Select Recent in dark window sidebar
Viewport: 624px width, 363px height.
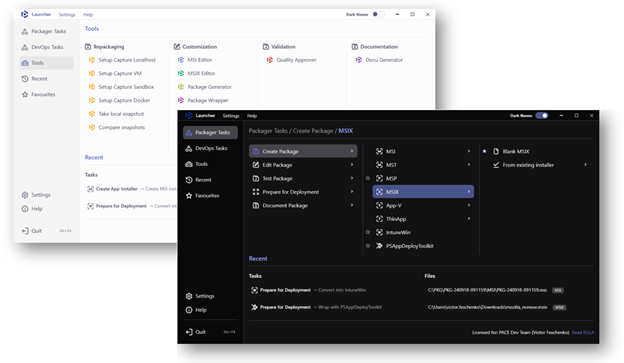pos(210,180)
